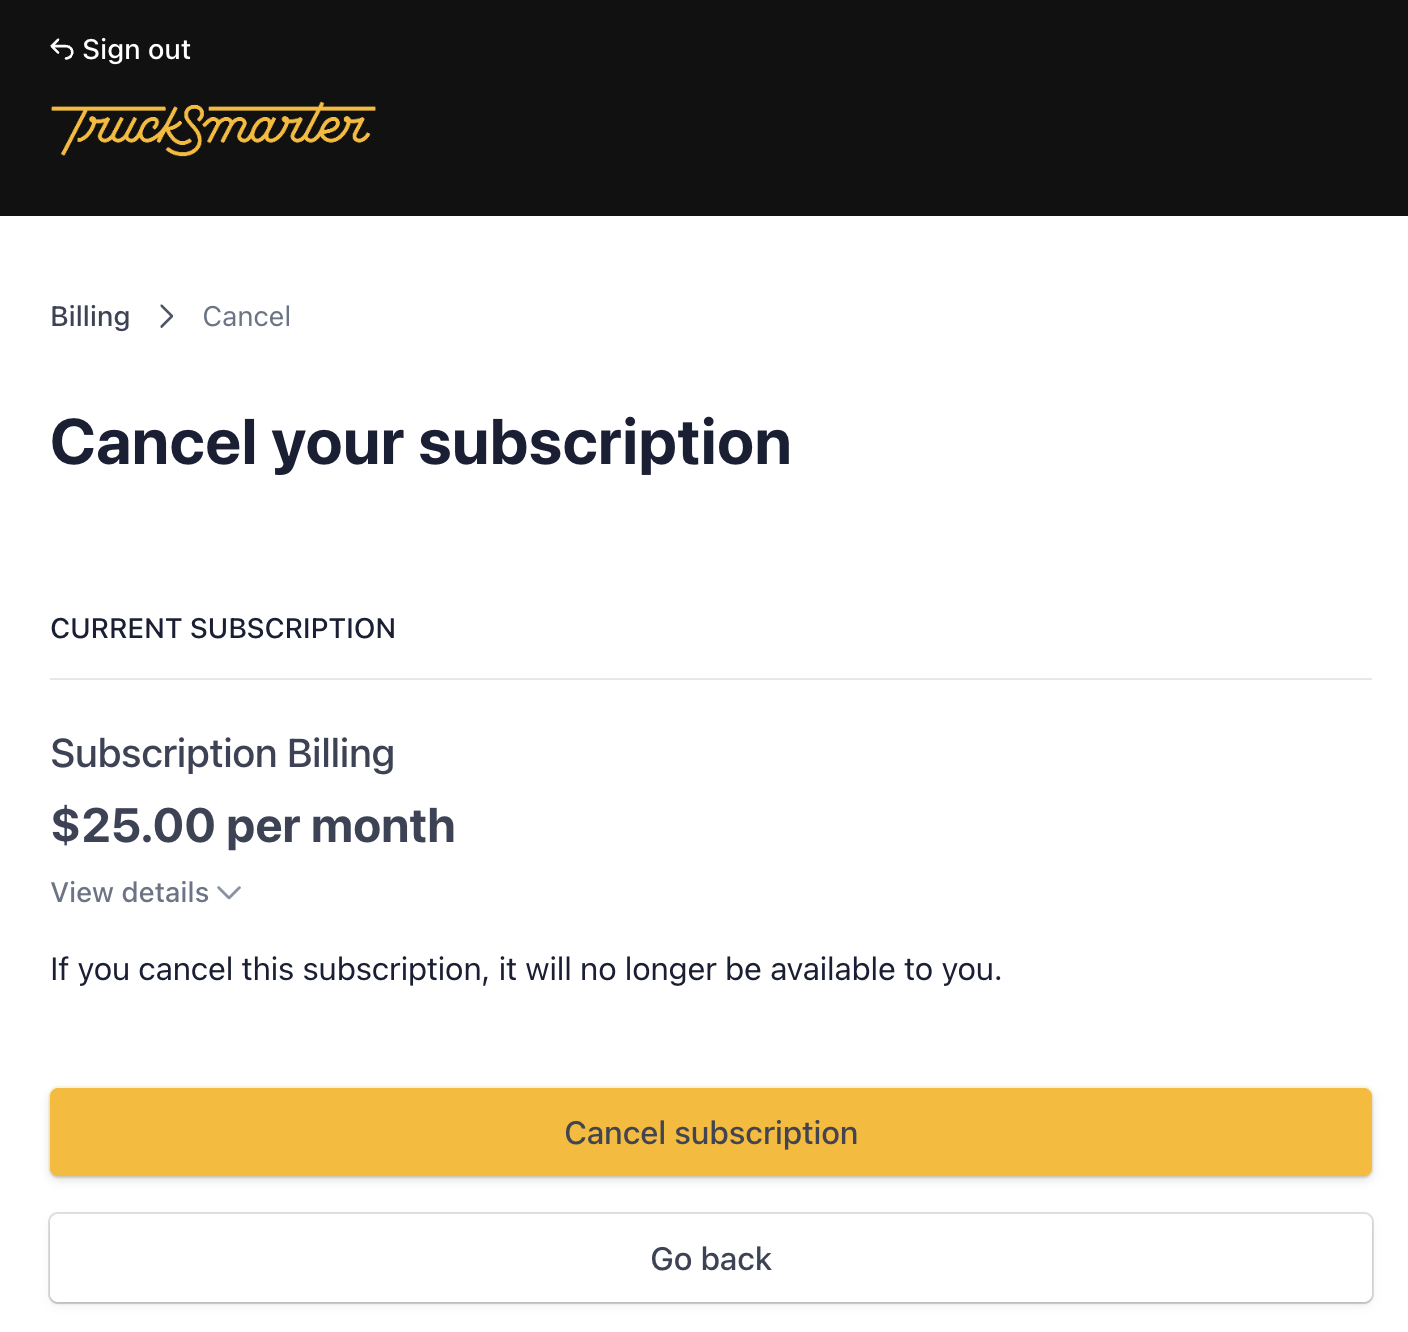The image size is (1408, 1332).
Task: Open the Billing breadcrumb page
Action: (90, 316)
